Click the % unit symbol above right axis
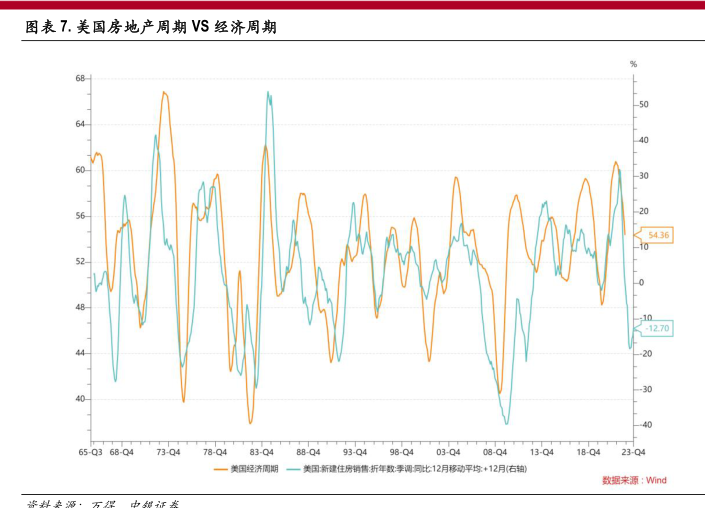The height and width of the screenshot is (508, 705). click(633, 64)
